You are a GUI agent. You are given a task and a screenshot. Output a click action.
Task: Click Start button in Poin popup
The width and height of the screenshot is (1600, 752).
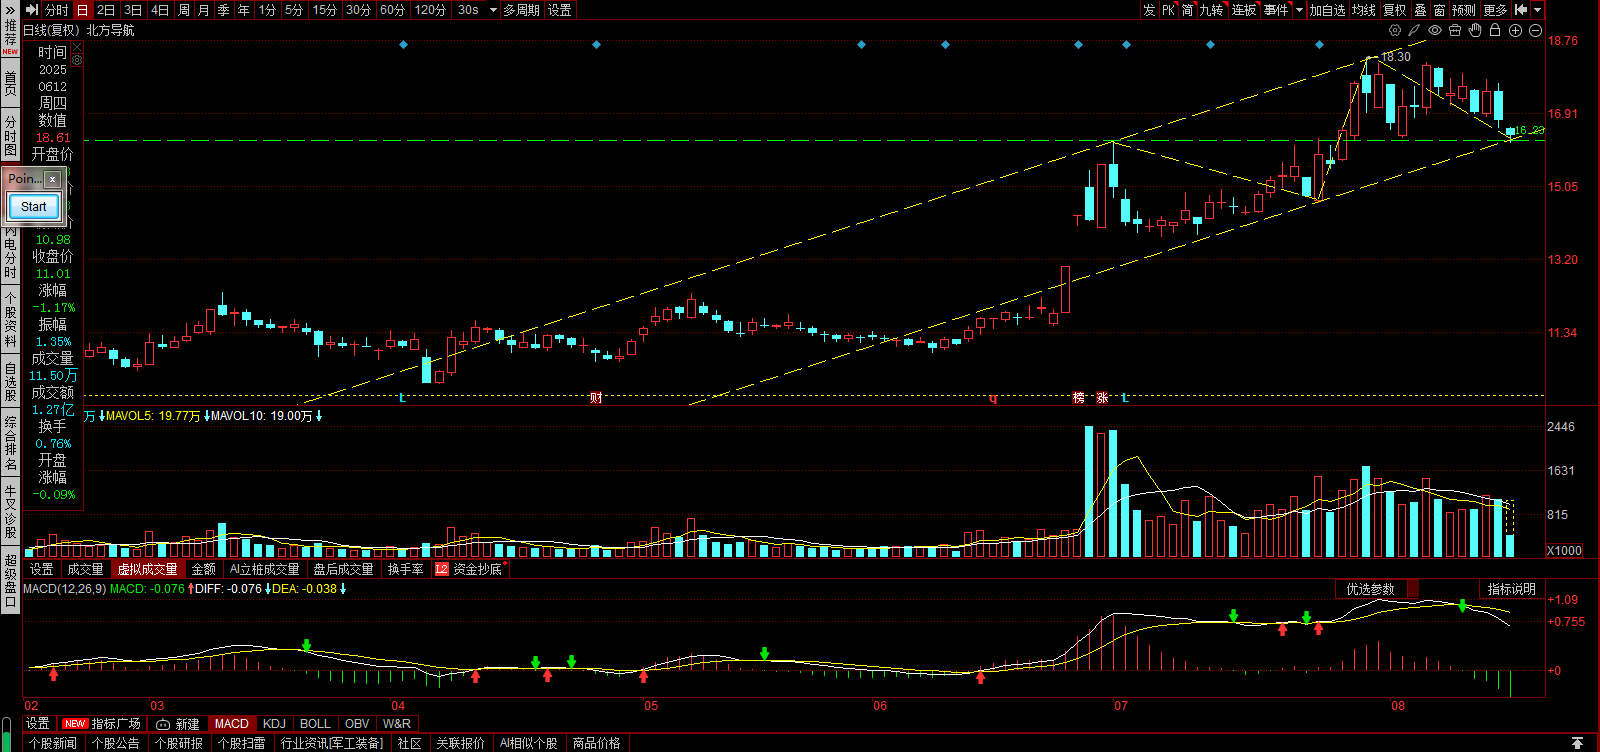(33, 207)
